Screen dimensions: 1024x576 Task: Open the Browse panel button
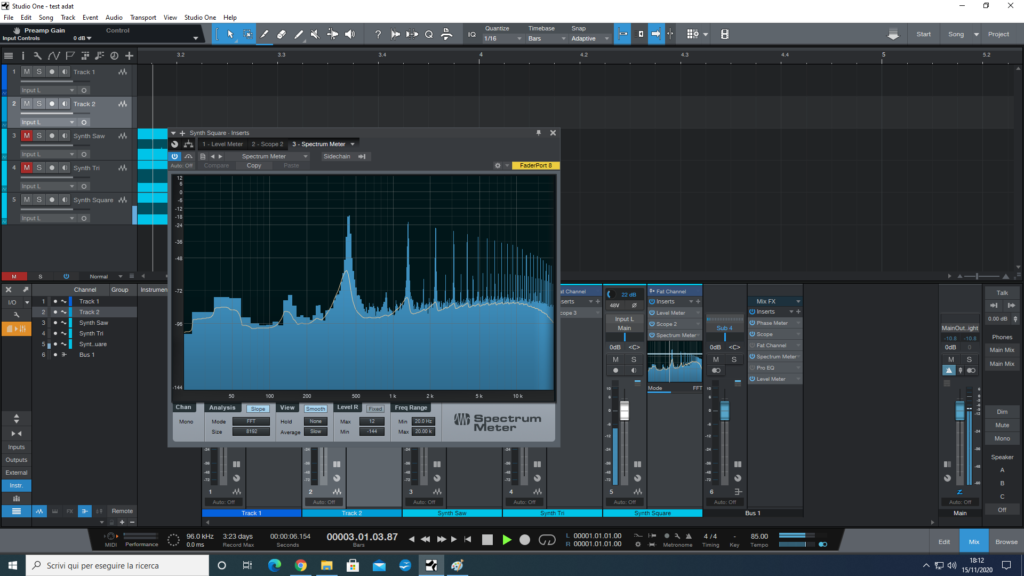pos(1006,541)
